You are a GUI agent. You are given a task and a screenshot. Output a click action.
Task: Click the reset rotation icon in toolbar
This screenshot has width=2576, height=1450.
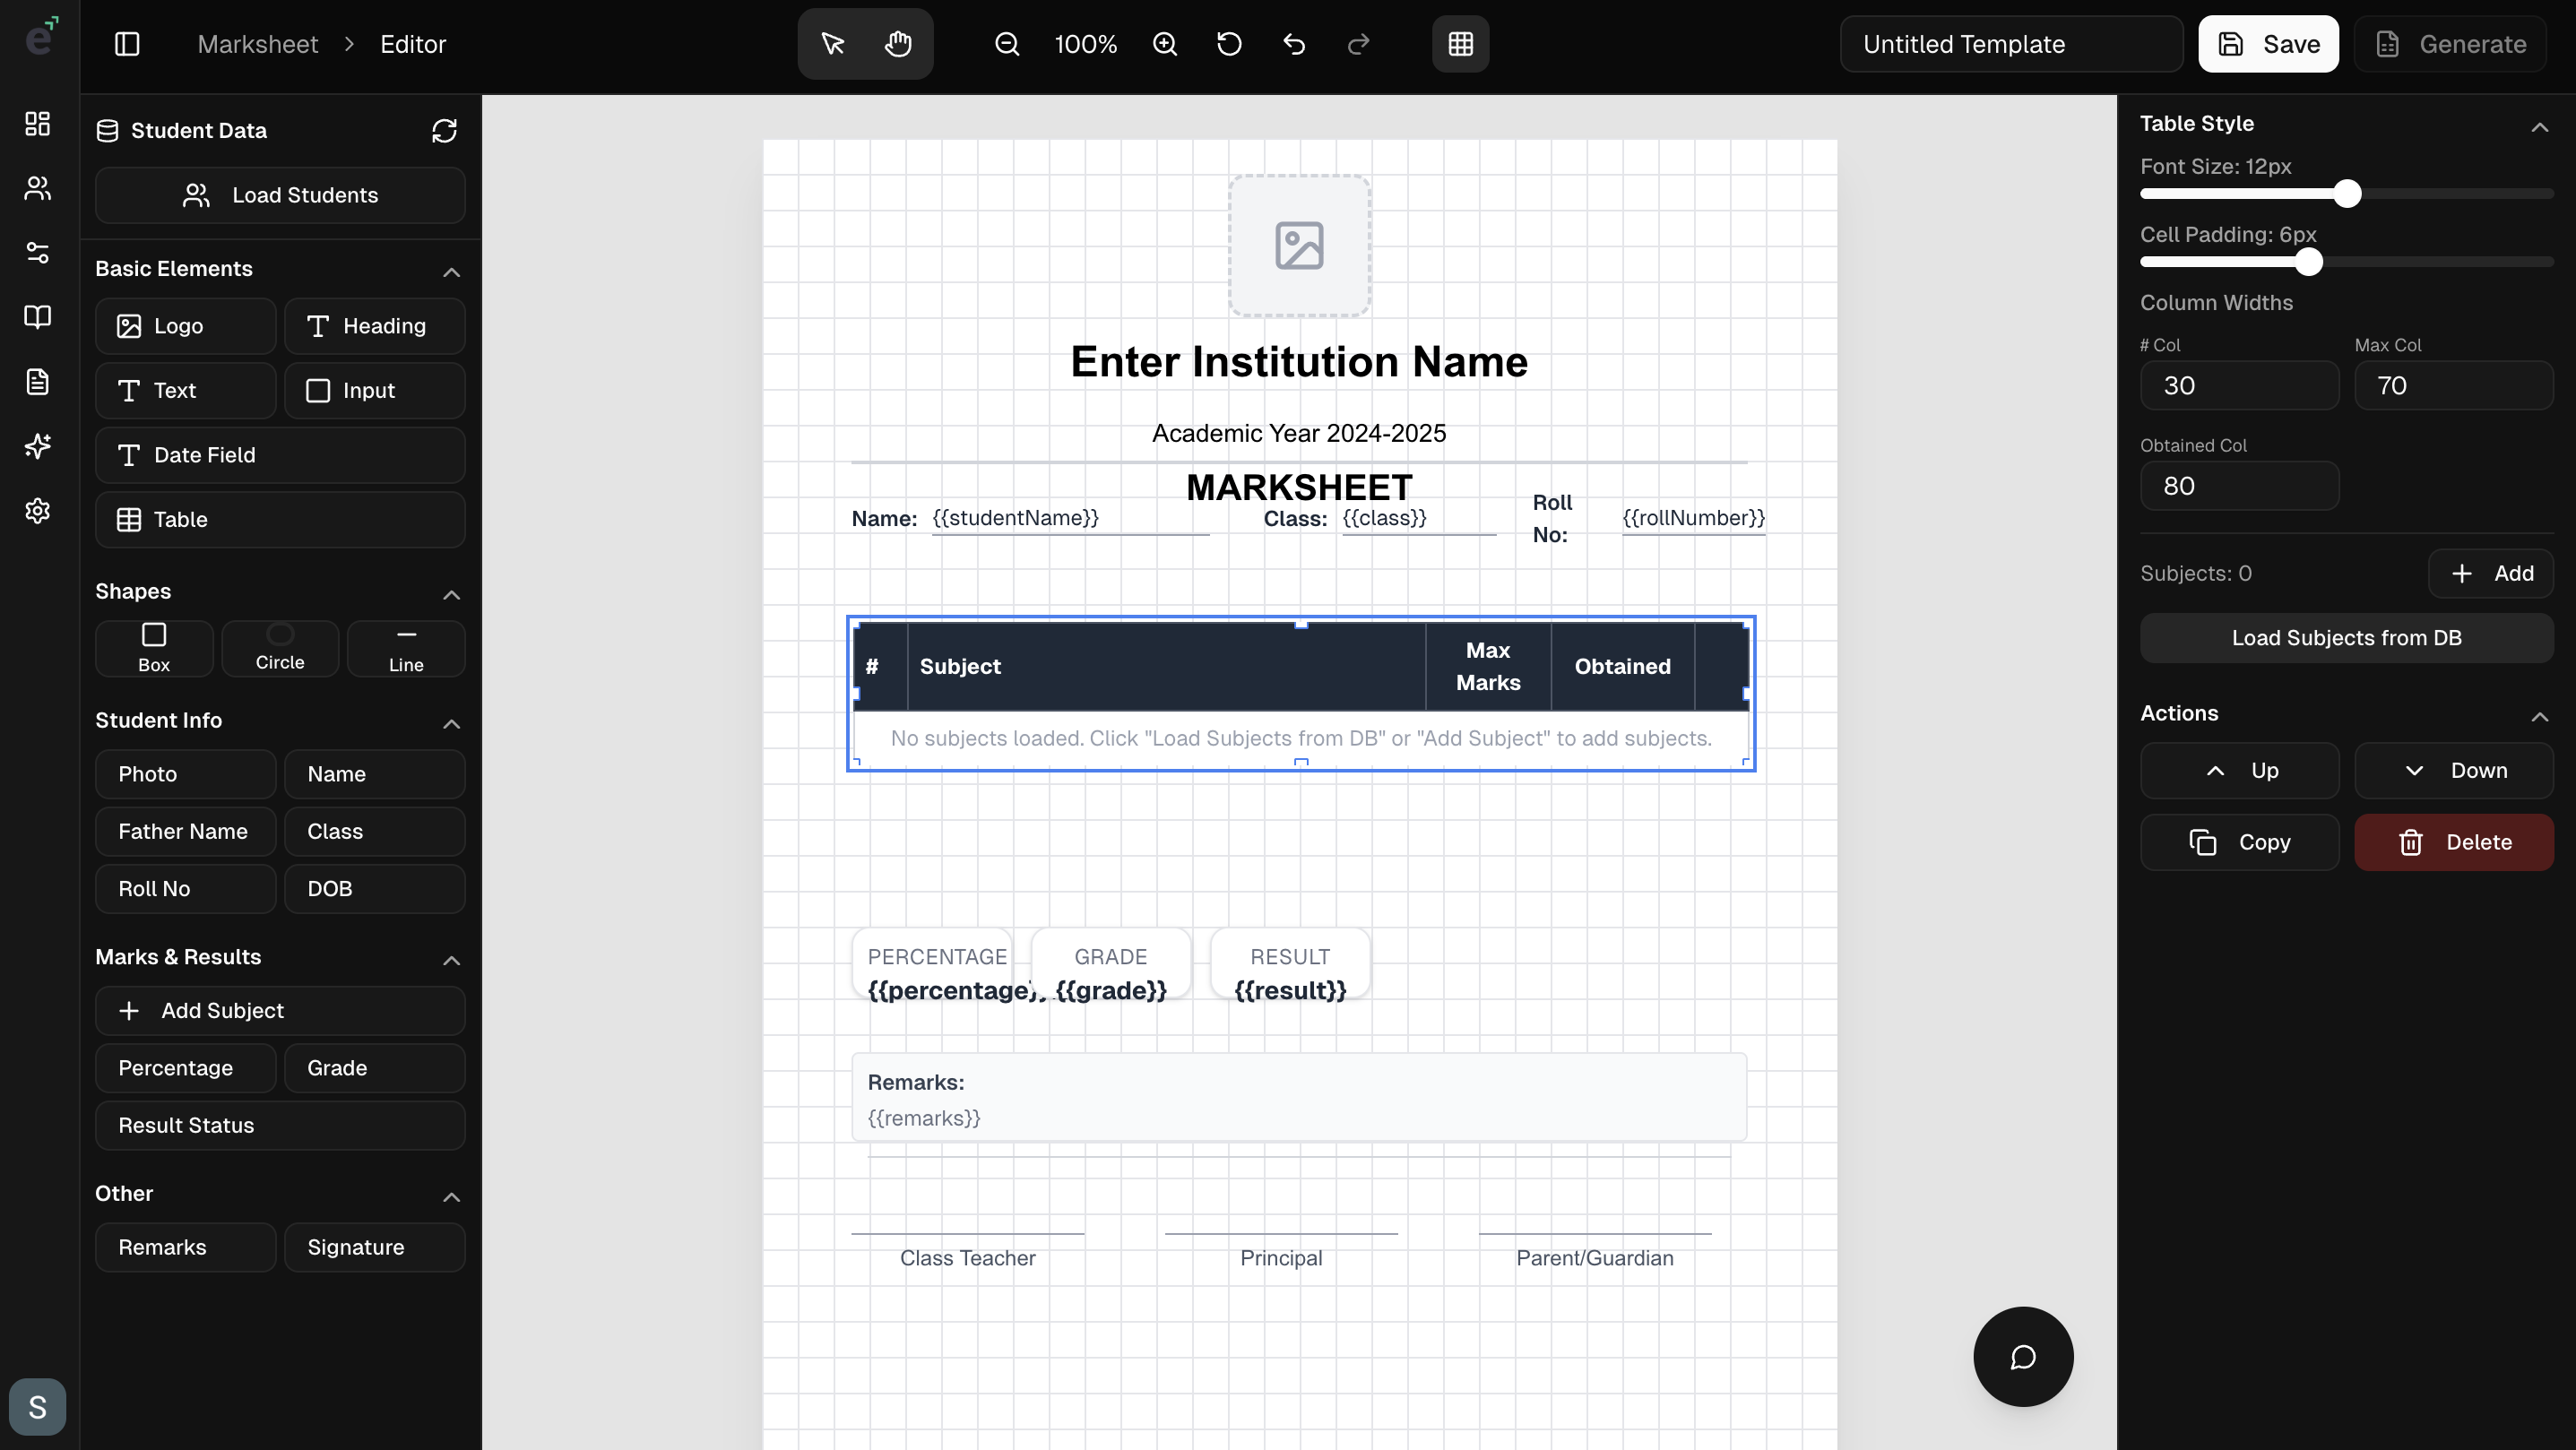pyautogui.click(x=1229, y=44)
